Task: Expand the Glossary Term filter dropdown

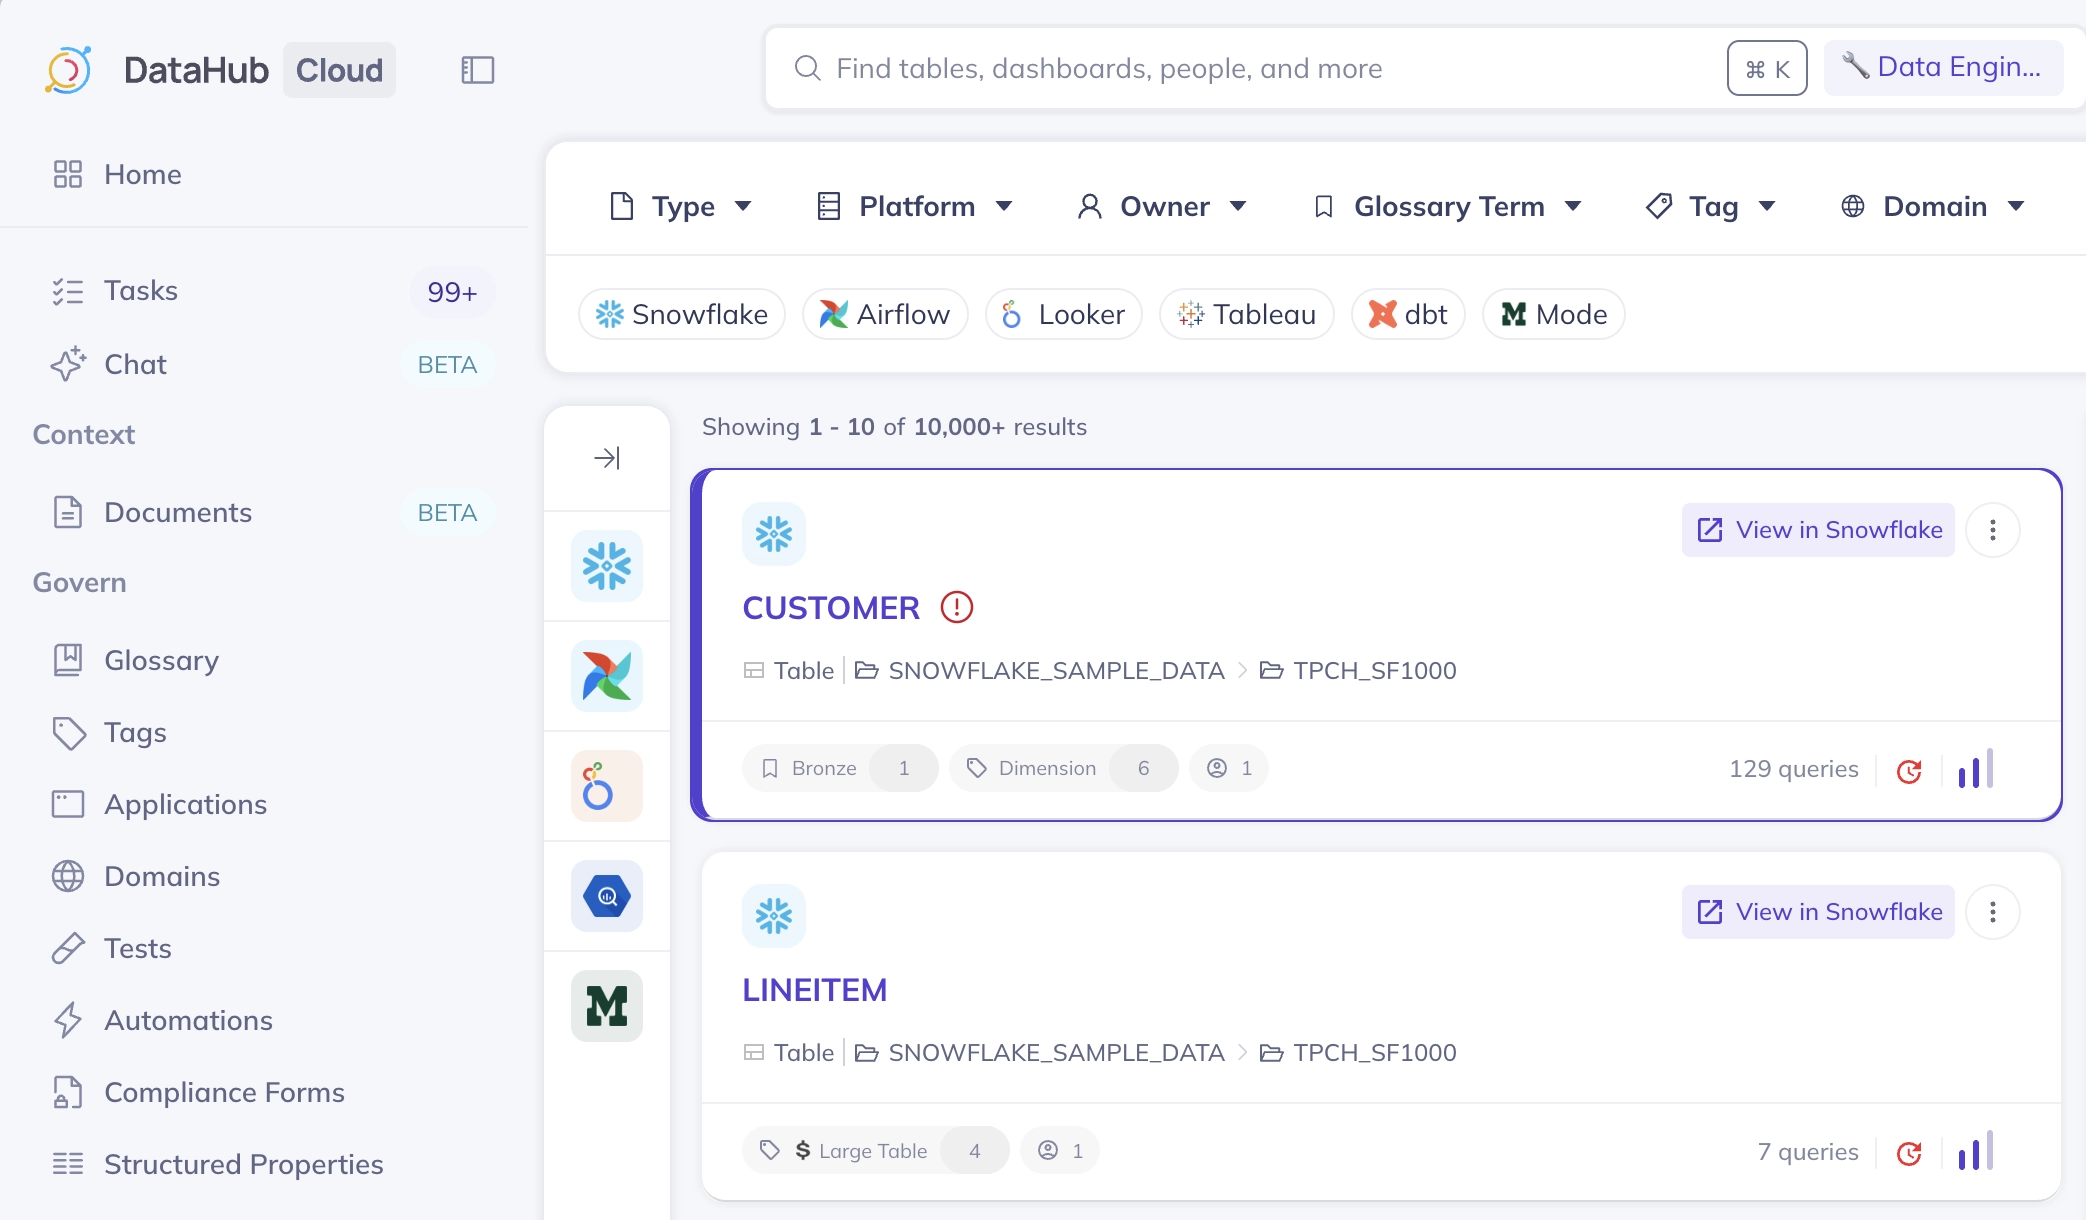Action: coord(1447,206)
